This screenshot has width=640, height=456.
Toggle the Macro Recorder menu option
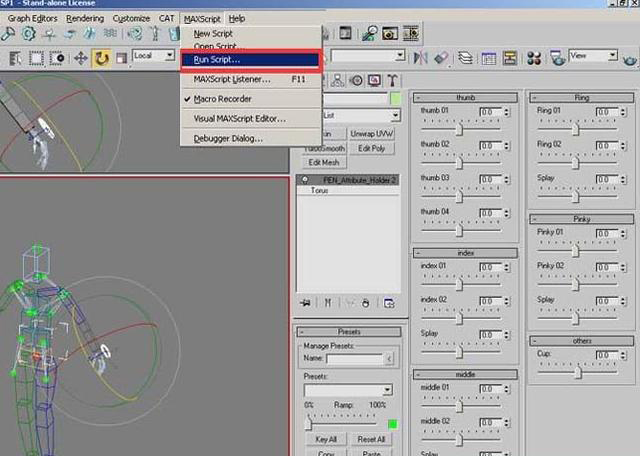pos(222,99)
